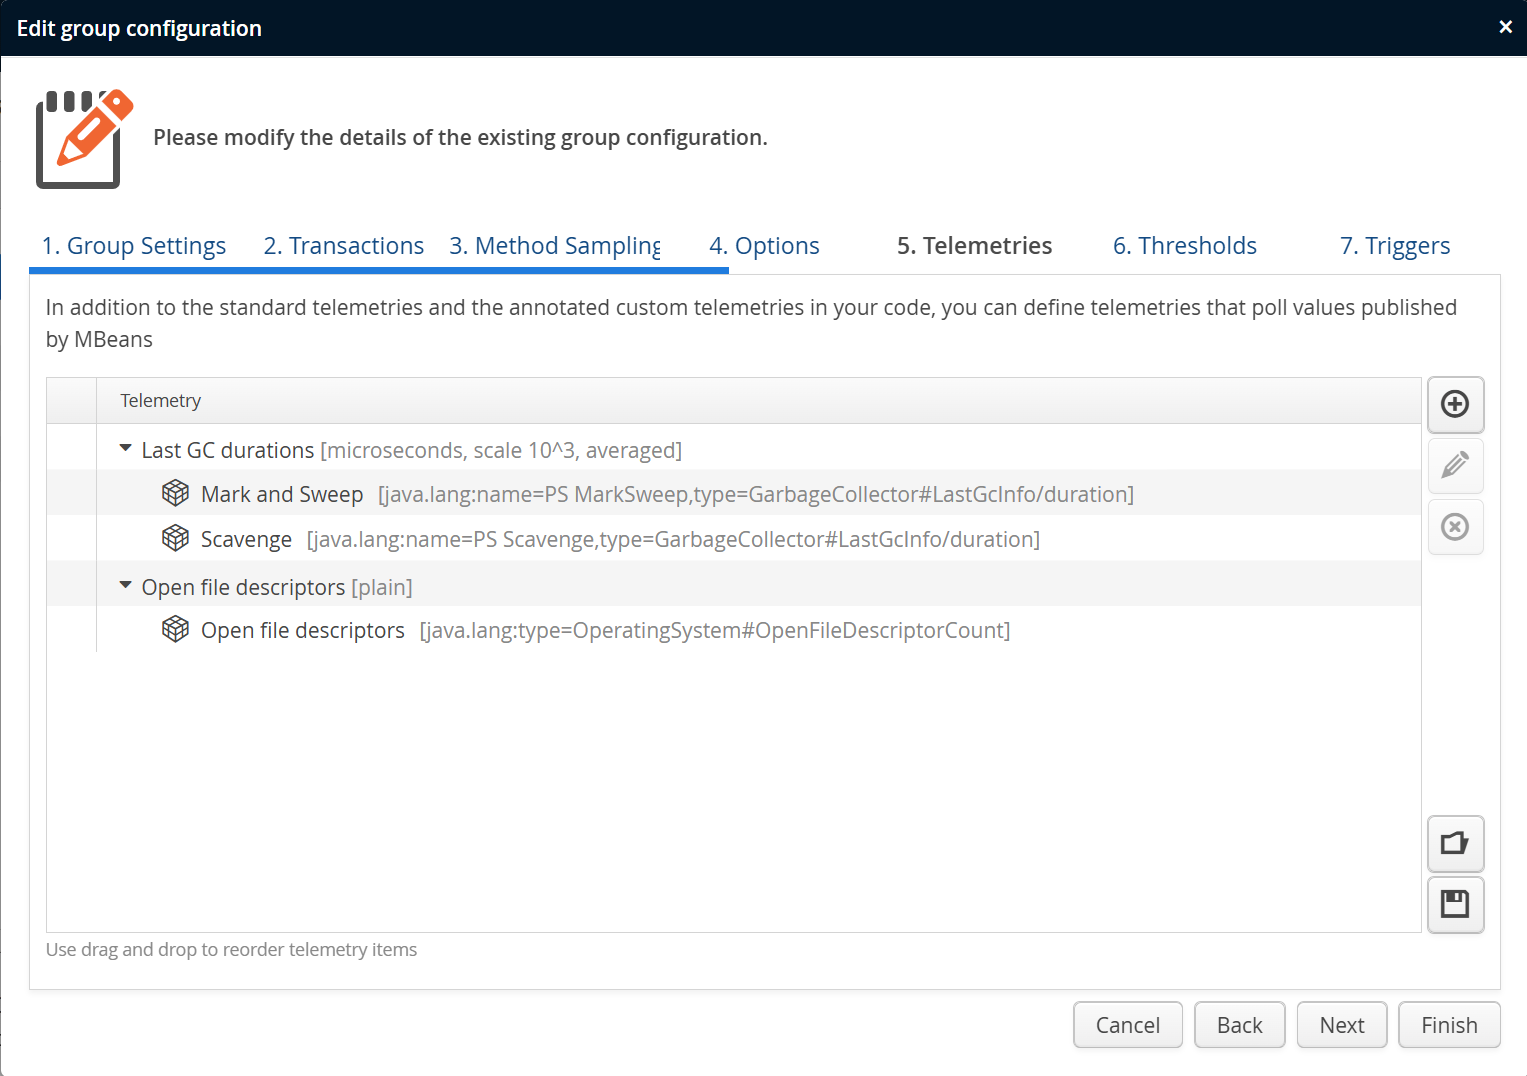The height and width of the screenshot is (1076, 1527).
Task: Open the Thresholds tab
Action: point(1184,246)
